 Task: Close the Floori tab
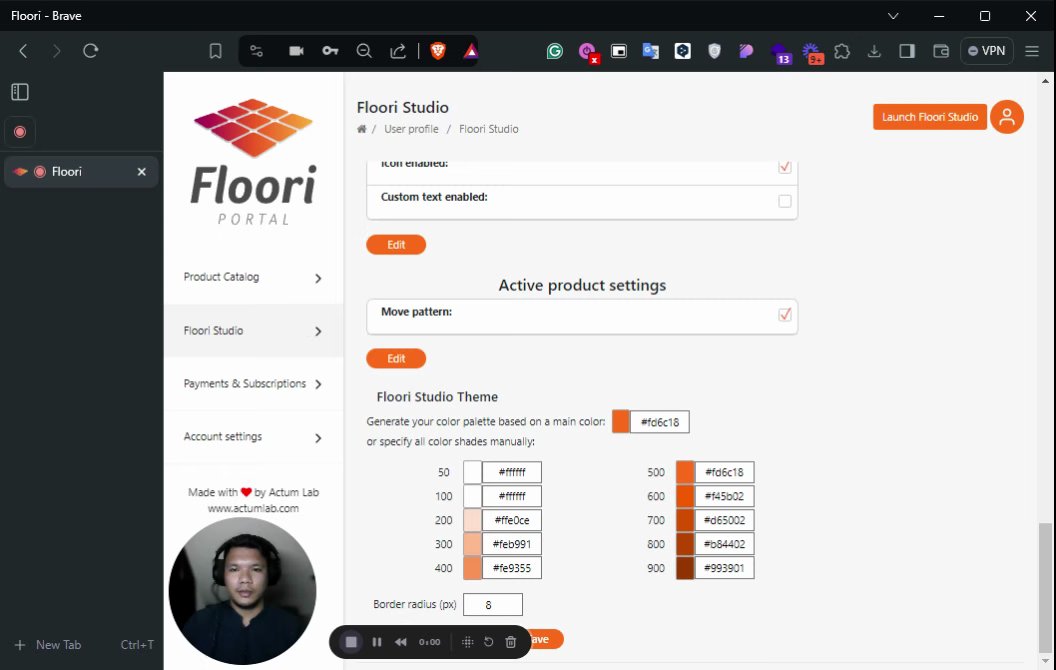pyautogui.click(x=141, y=172)
